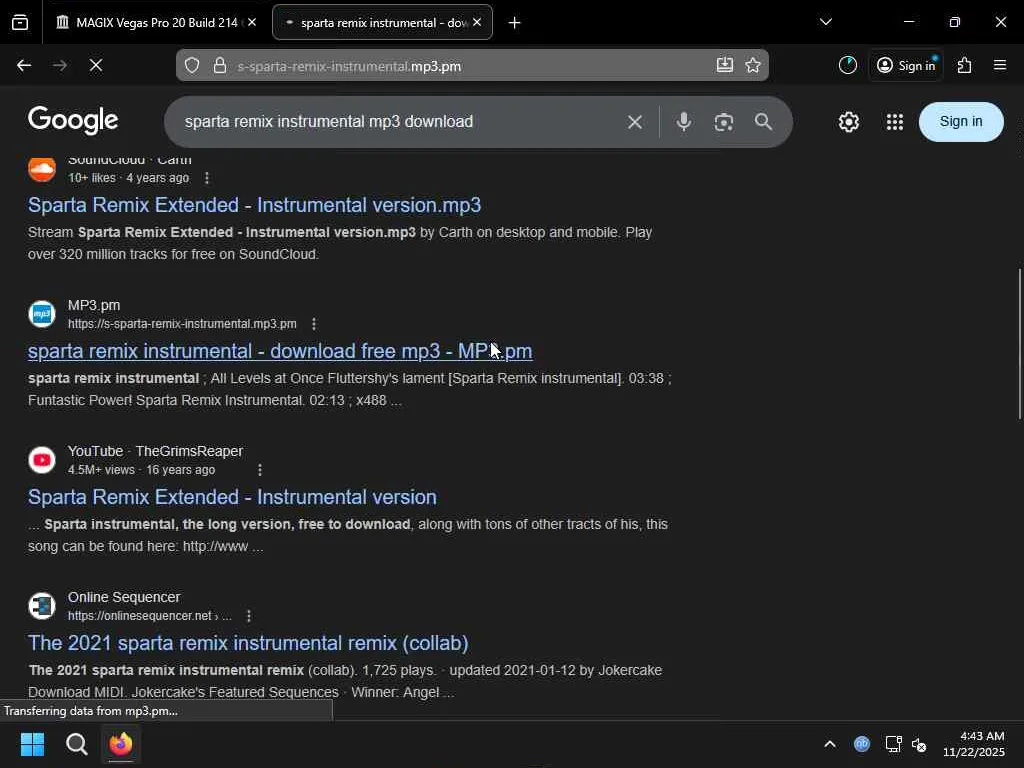The height and width of the screenshot is (768, 1024).
Task: Open a new browser tab
Action: coord(515,23)
